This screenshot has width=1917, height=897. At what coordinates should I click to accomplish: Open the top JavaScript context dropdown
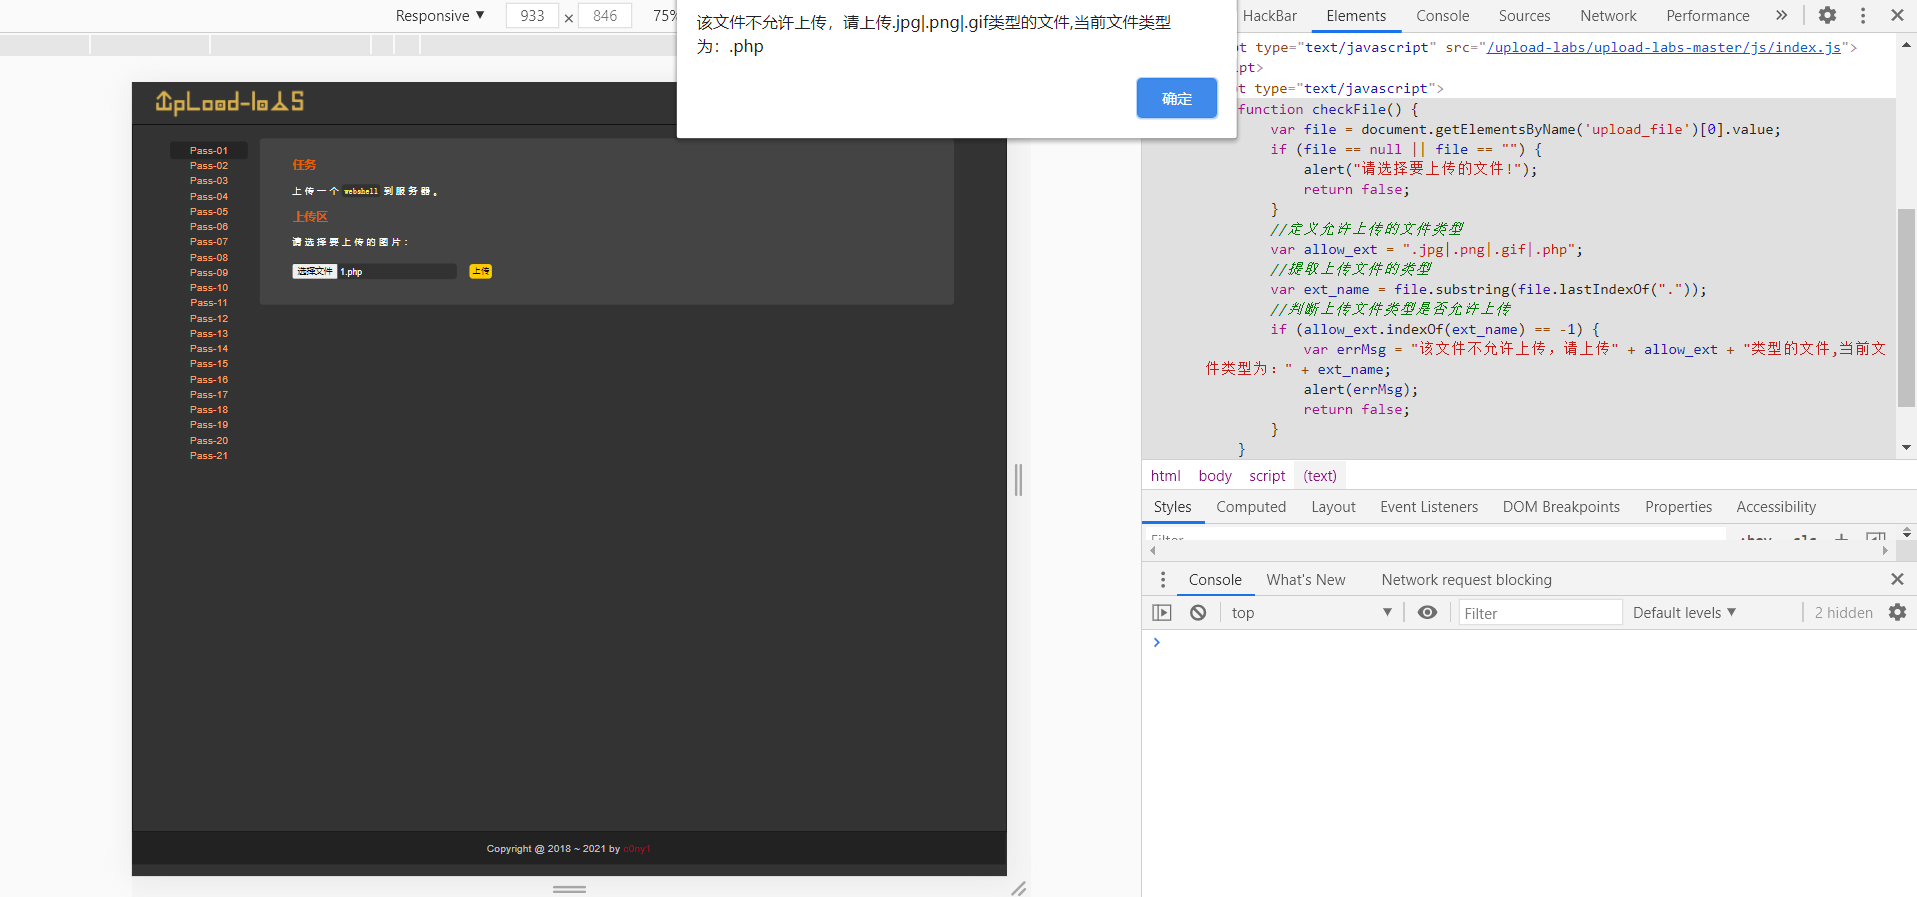click(1310, 613)
